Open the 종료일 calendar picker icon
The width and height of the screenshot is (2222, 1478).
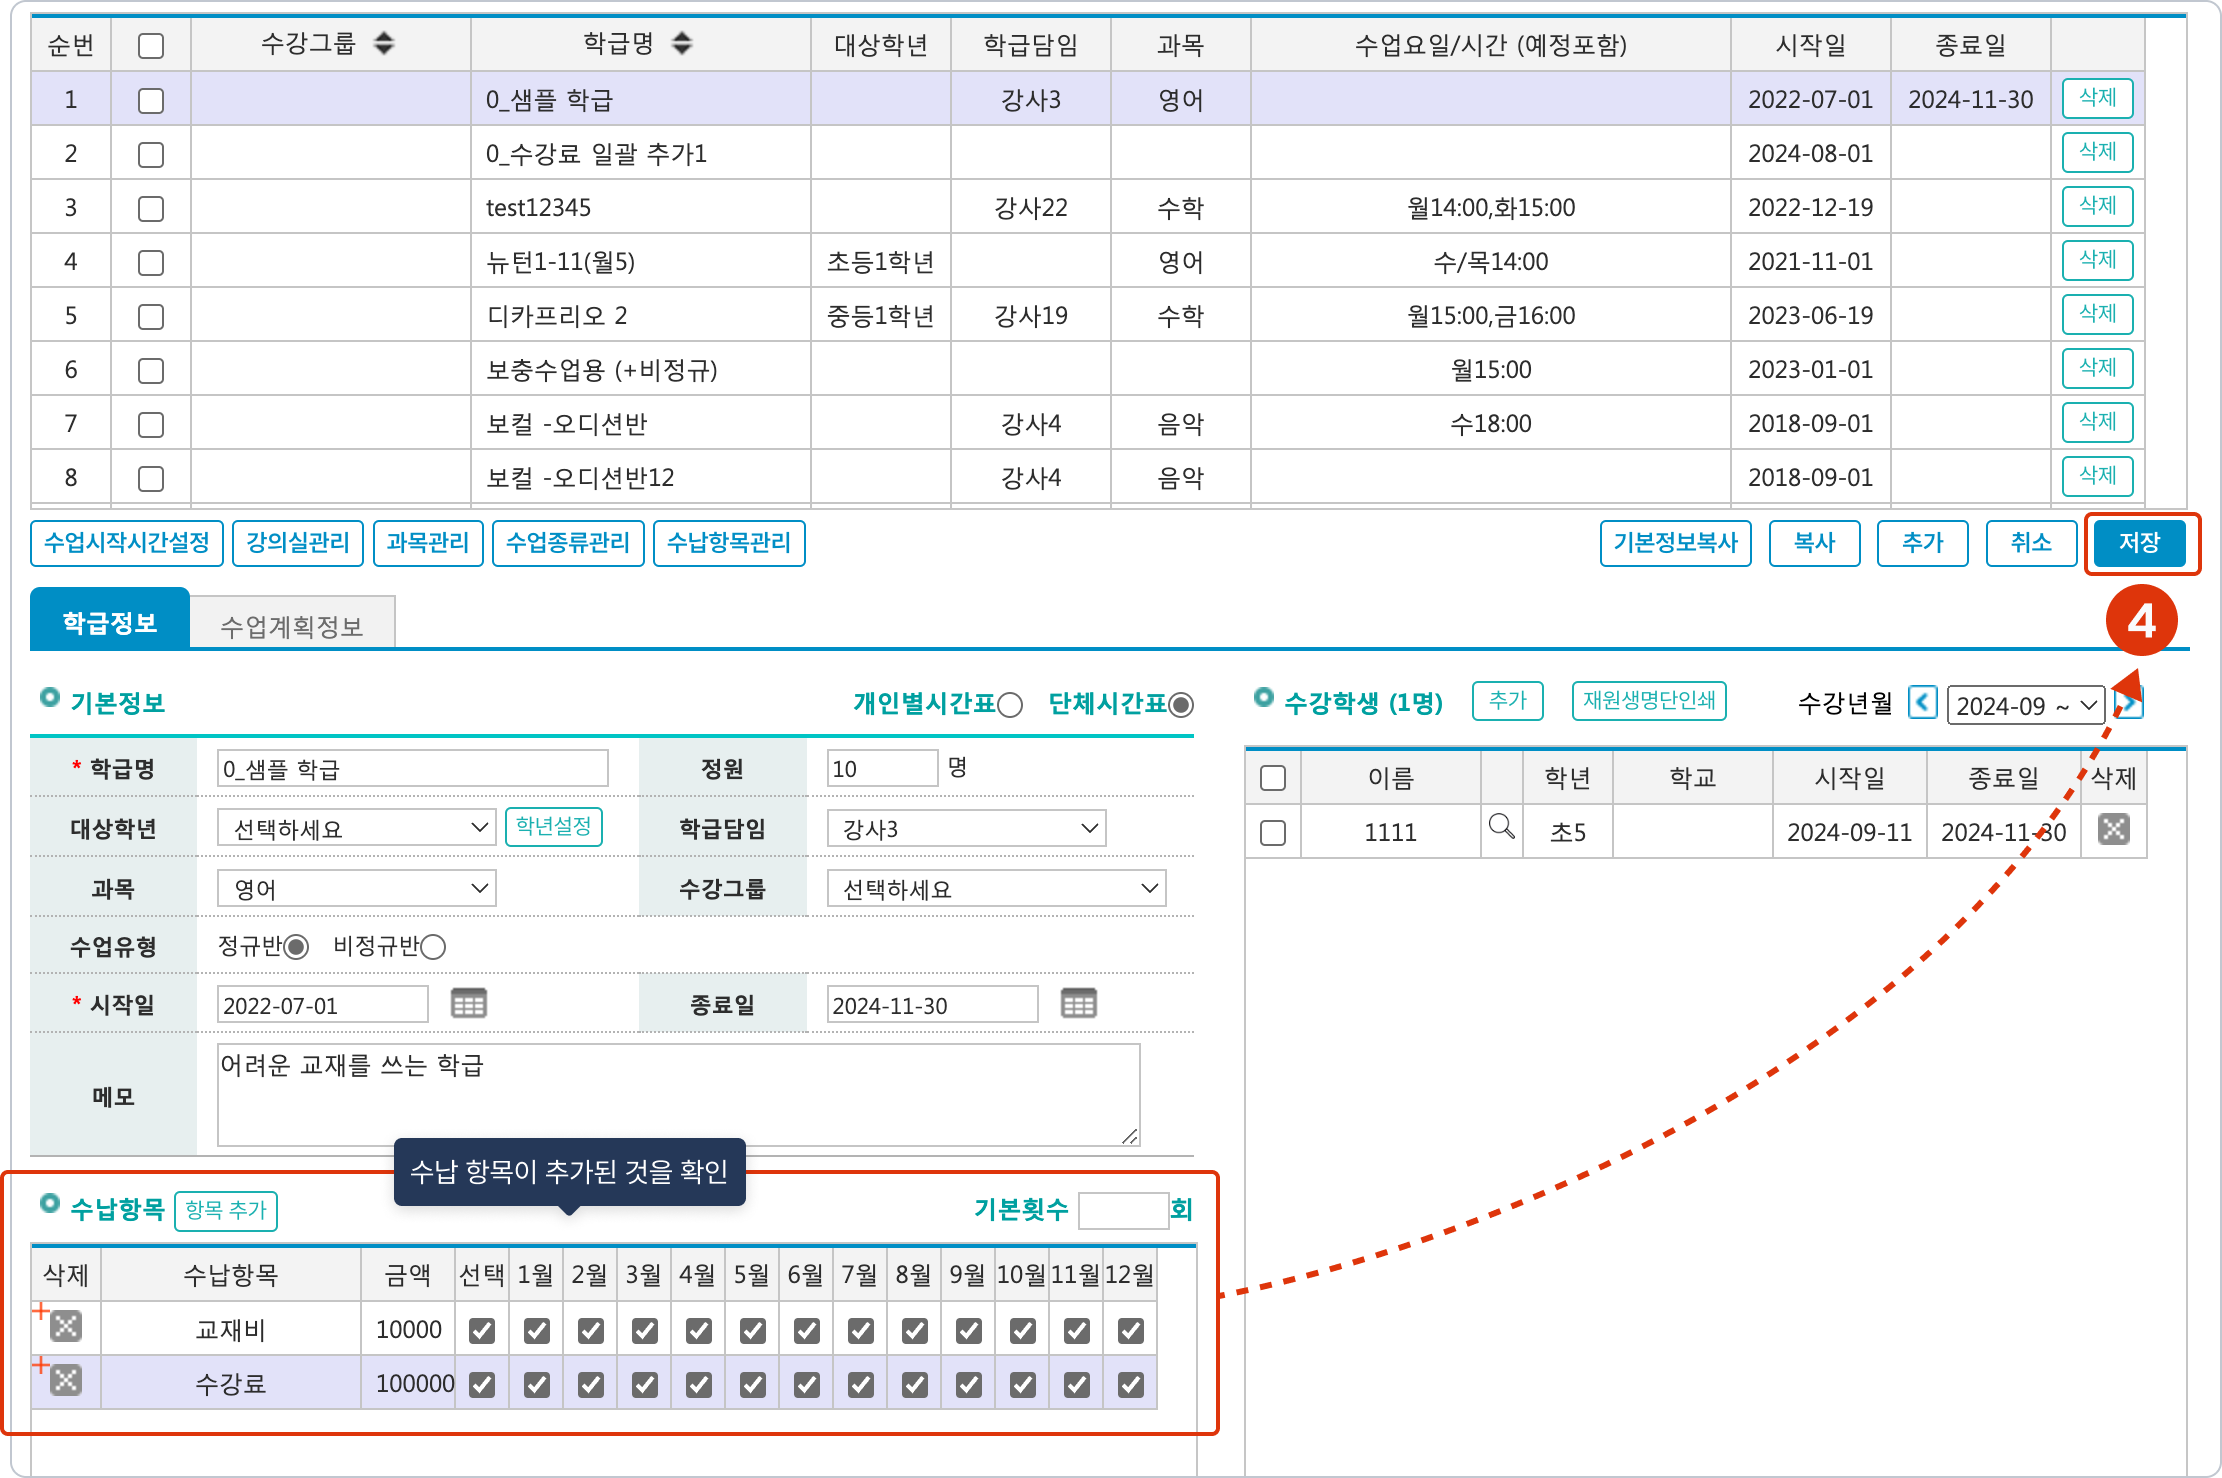pos(1078,1003)
